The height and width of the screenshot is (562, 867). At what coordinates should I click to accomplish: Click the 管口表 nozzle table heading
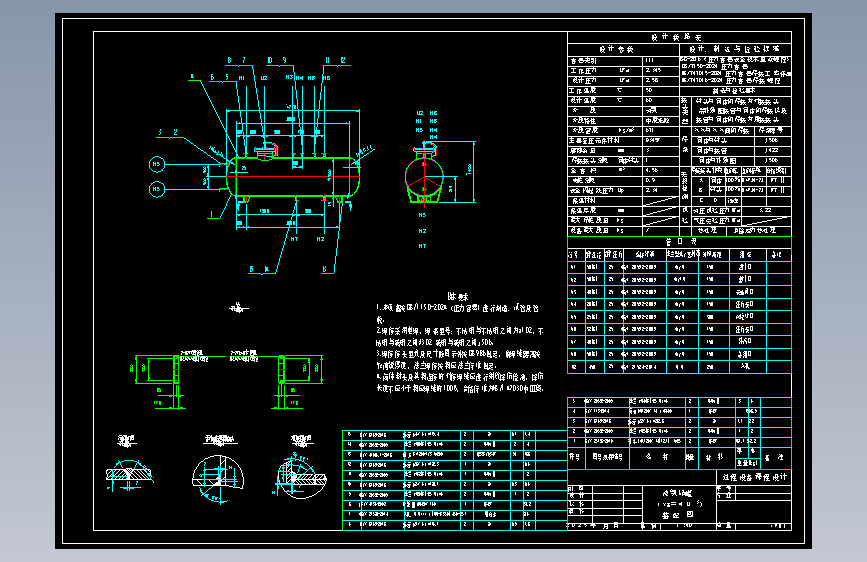tap(681, 242)
